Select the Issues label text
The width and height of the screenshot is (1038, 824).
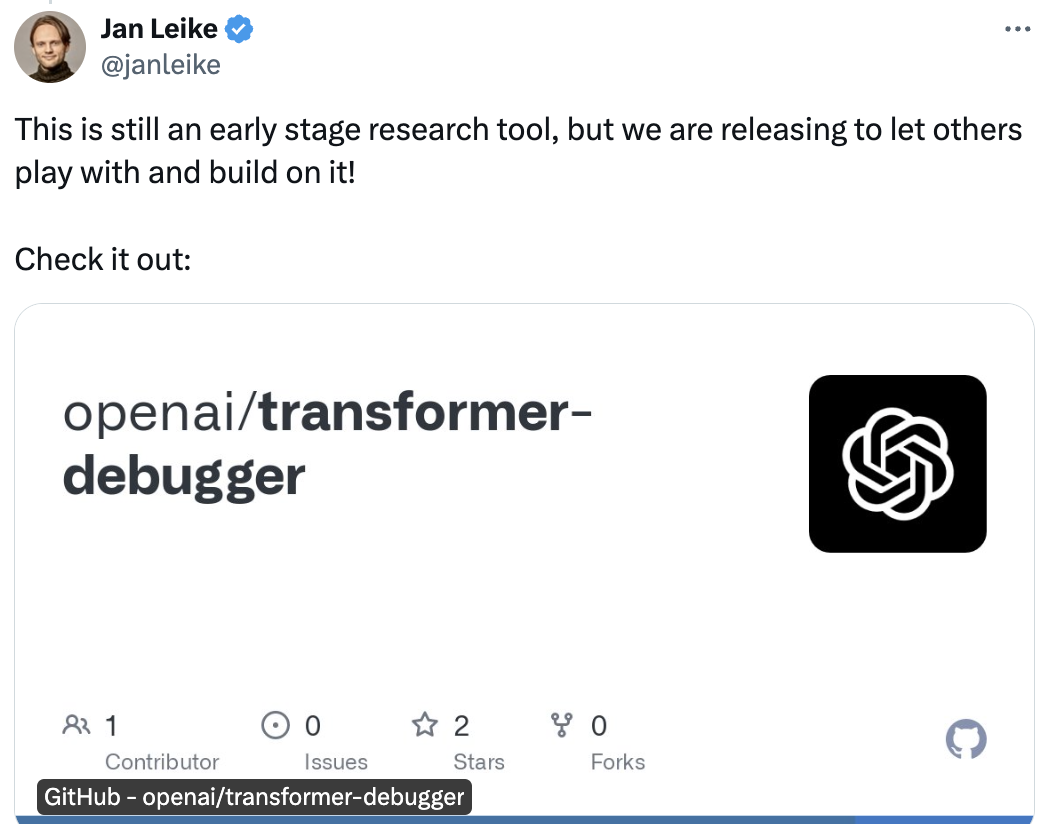point(336,762)
